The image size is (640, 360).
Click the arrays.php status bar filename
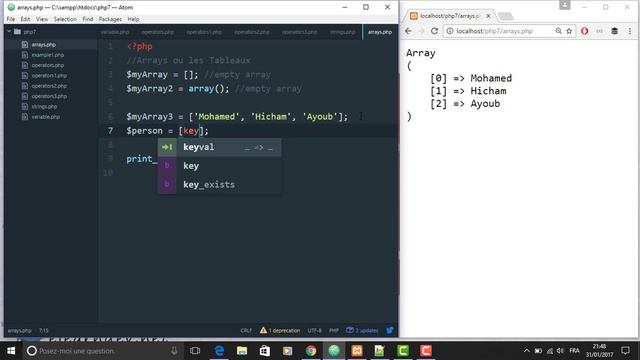(x=19, y=331)
